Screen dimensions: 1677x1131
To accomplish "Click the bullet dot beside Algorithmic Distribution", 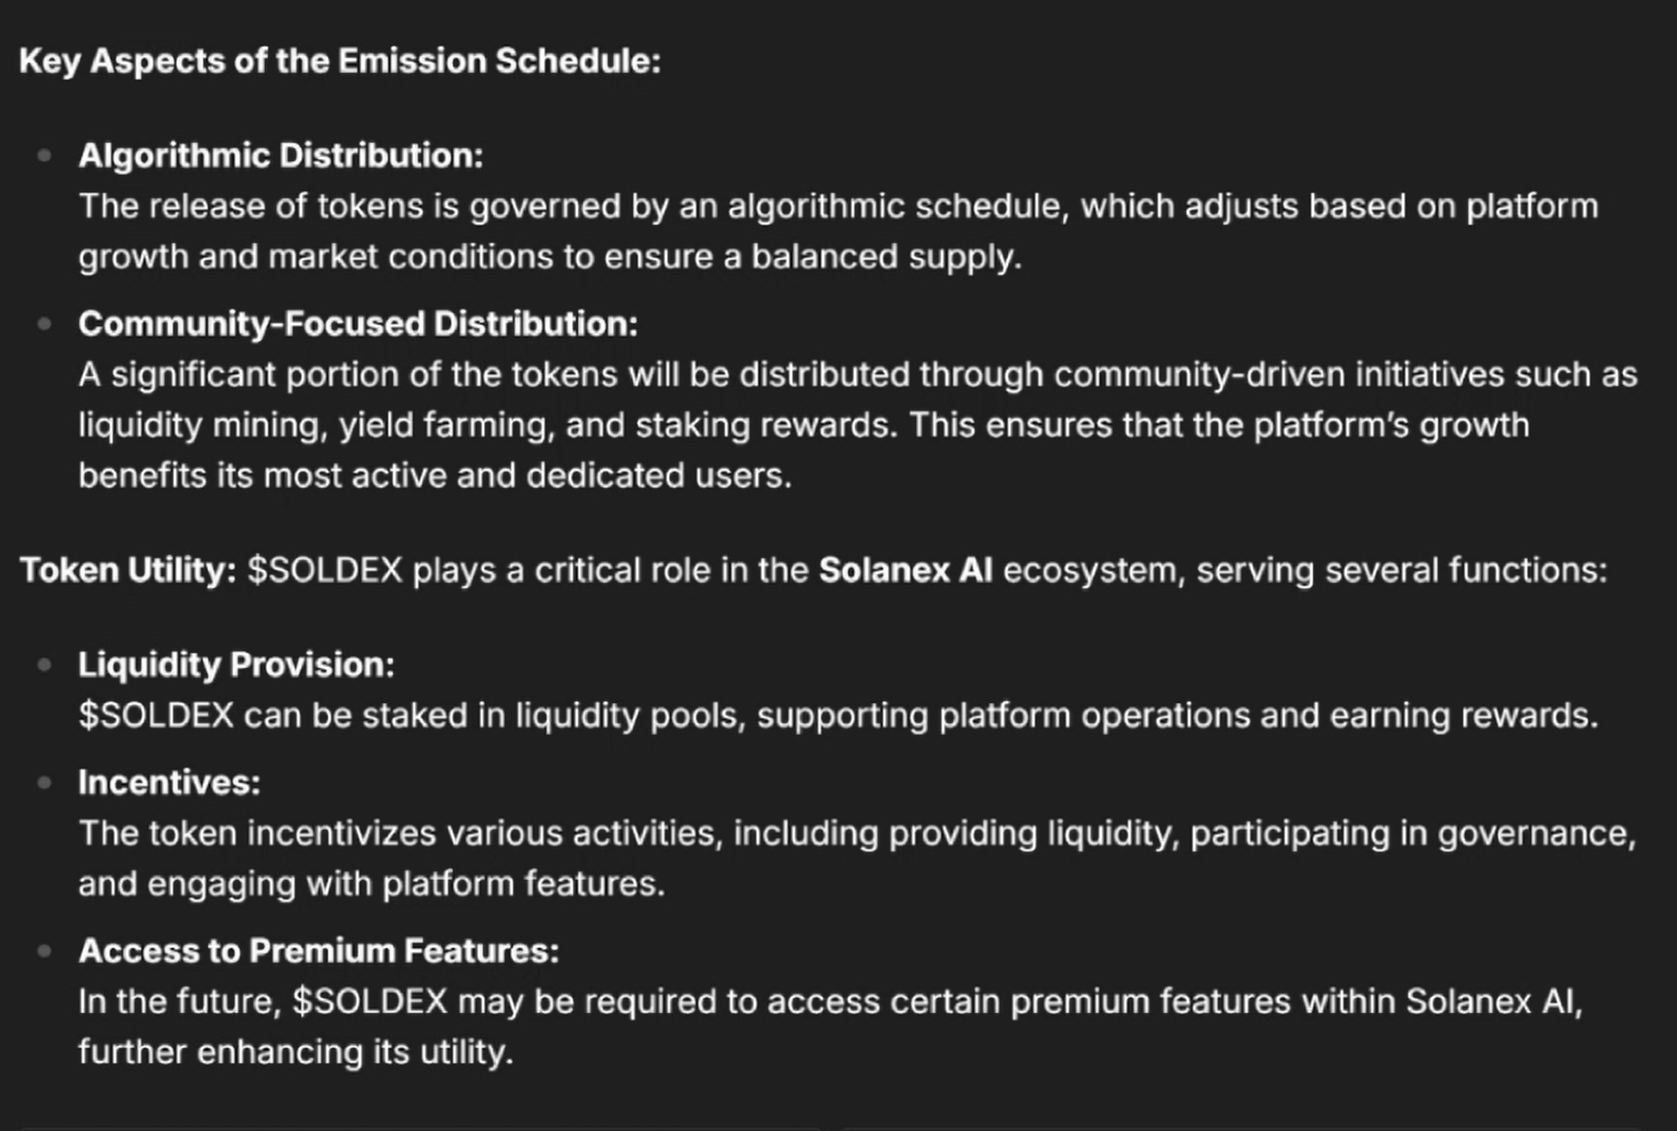I will 44,155.
